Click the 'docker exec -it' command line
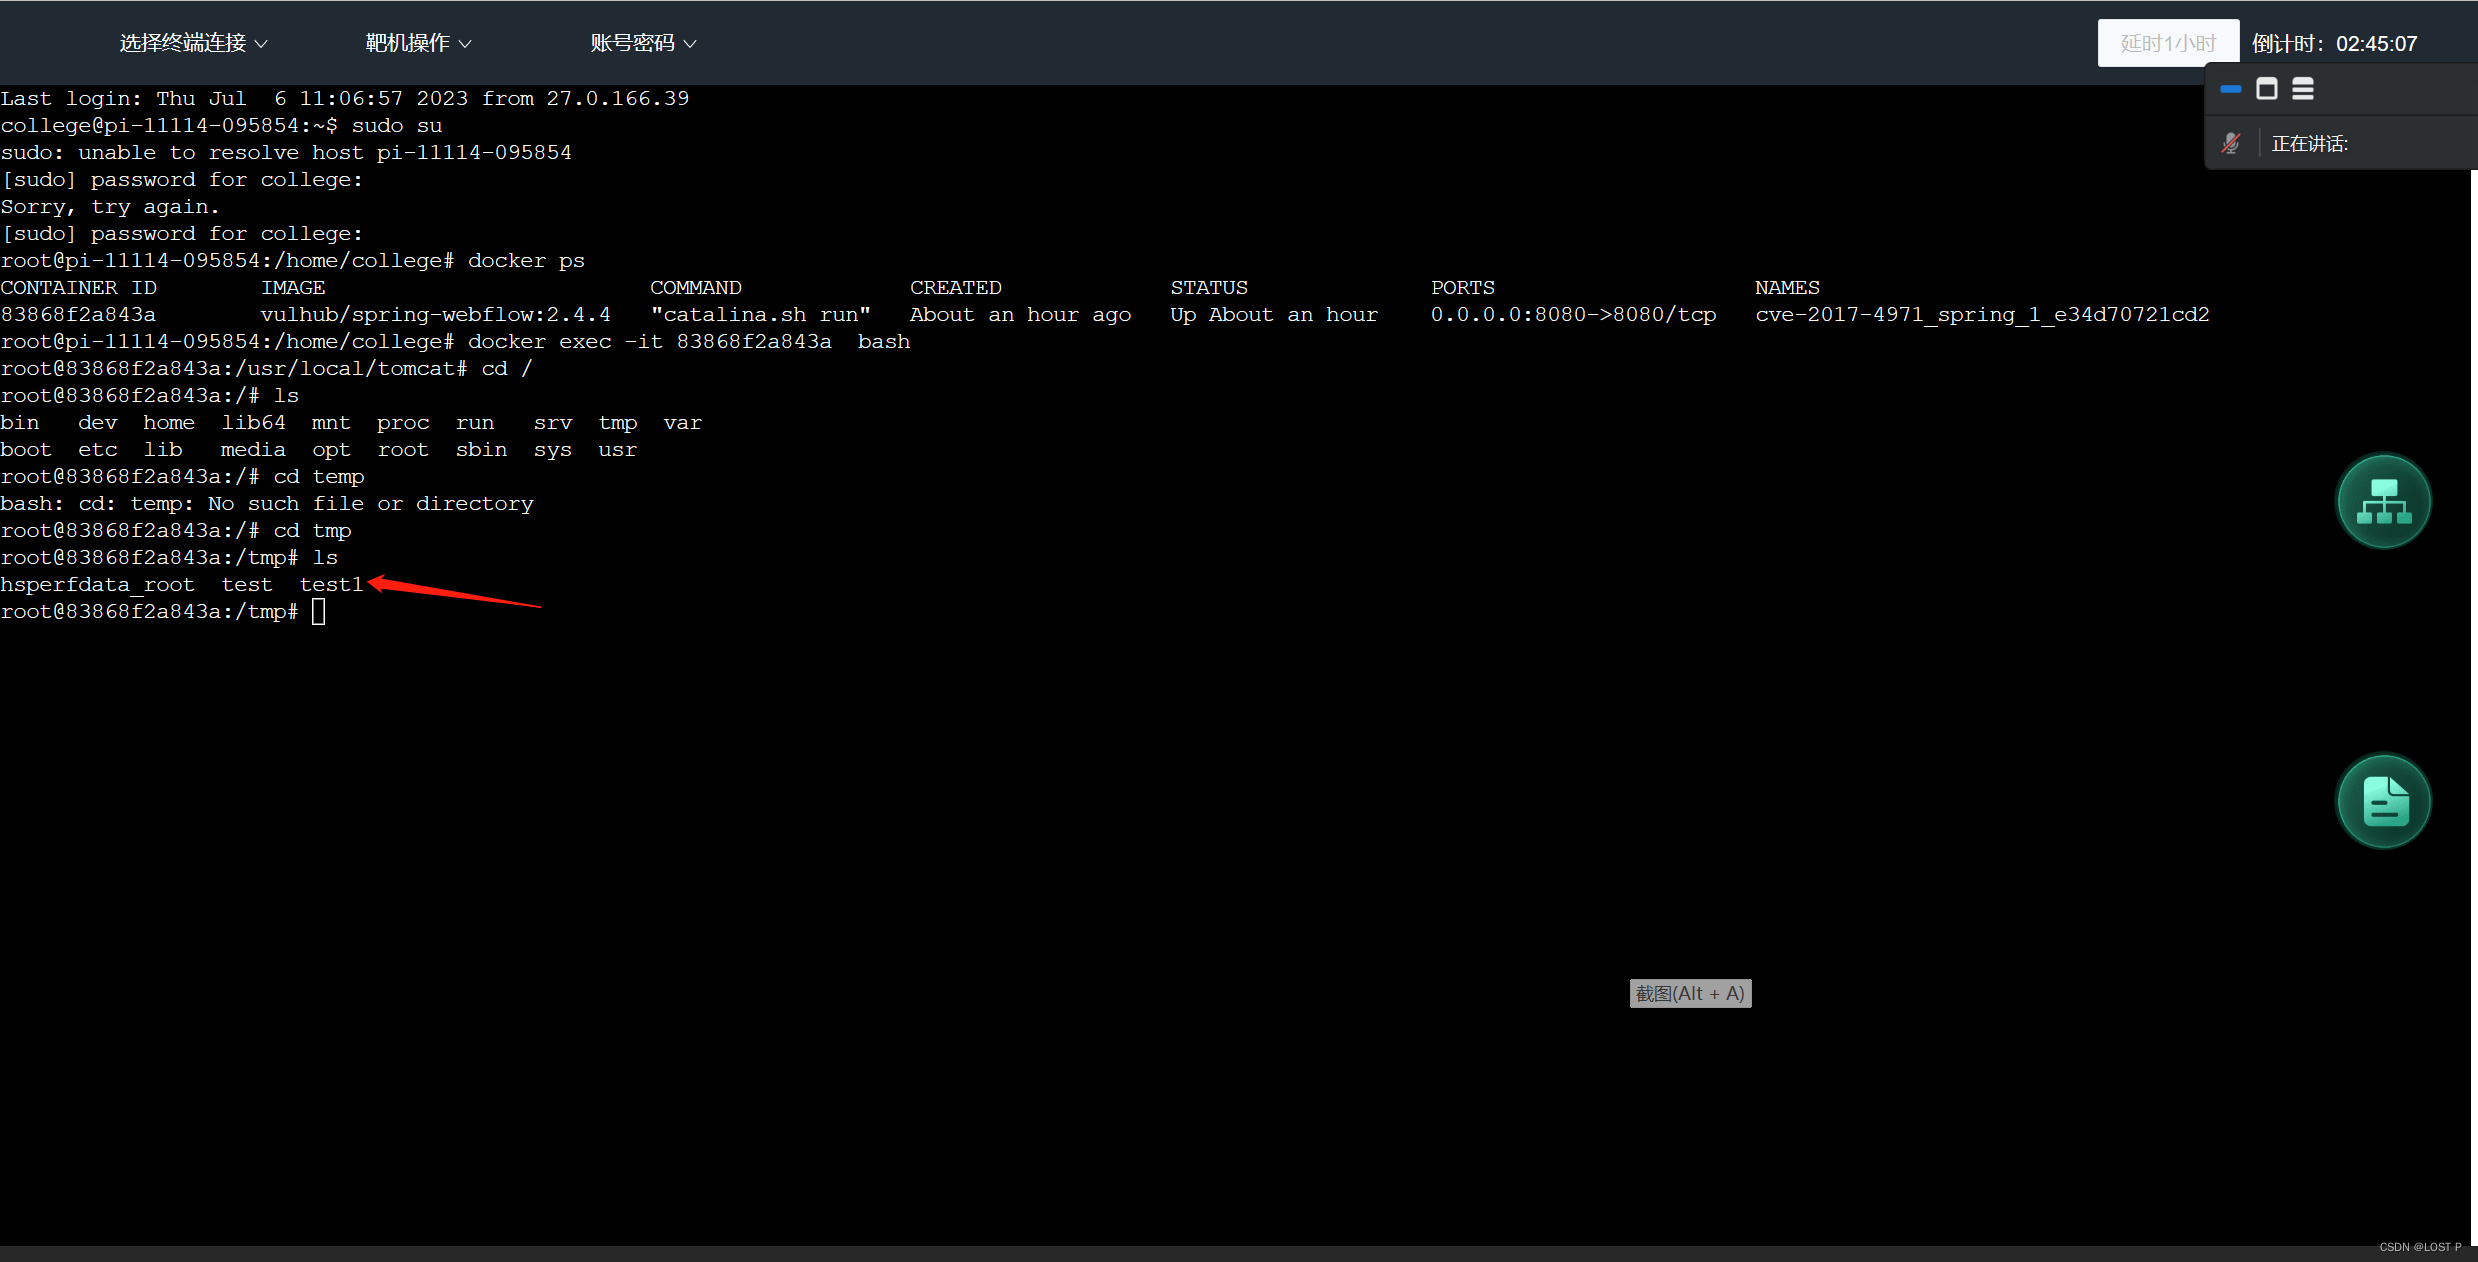Viewport: 2478px width, 1262px height. tap(689, 341)
